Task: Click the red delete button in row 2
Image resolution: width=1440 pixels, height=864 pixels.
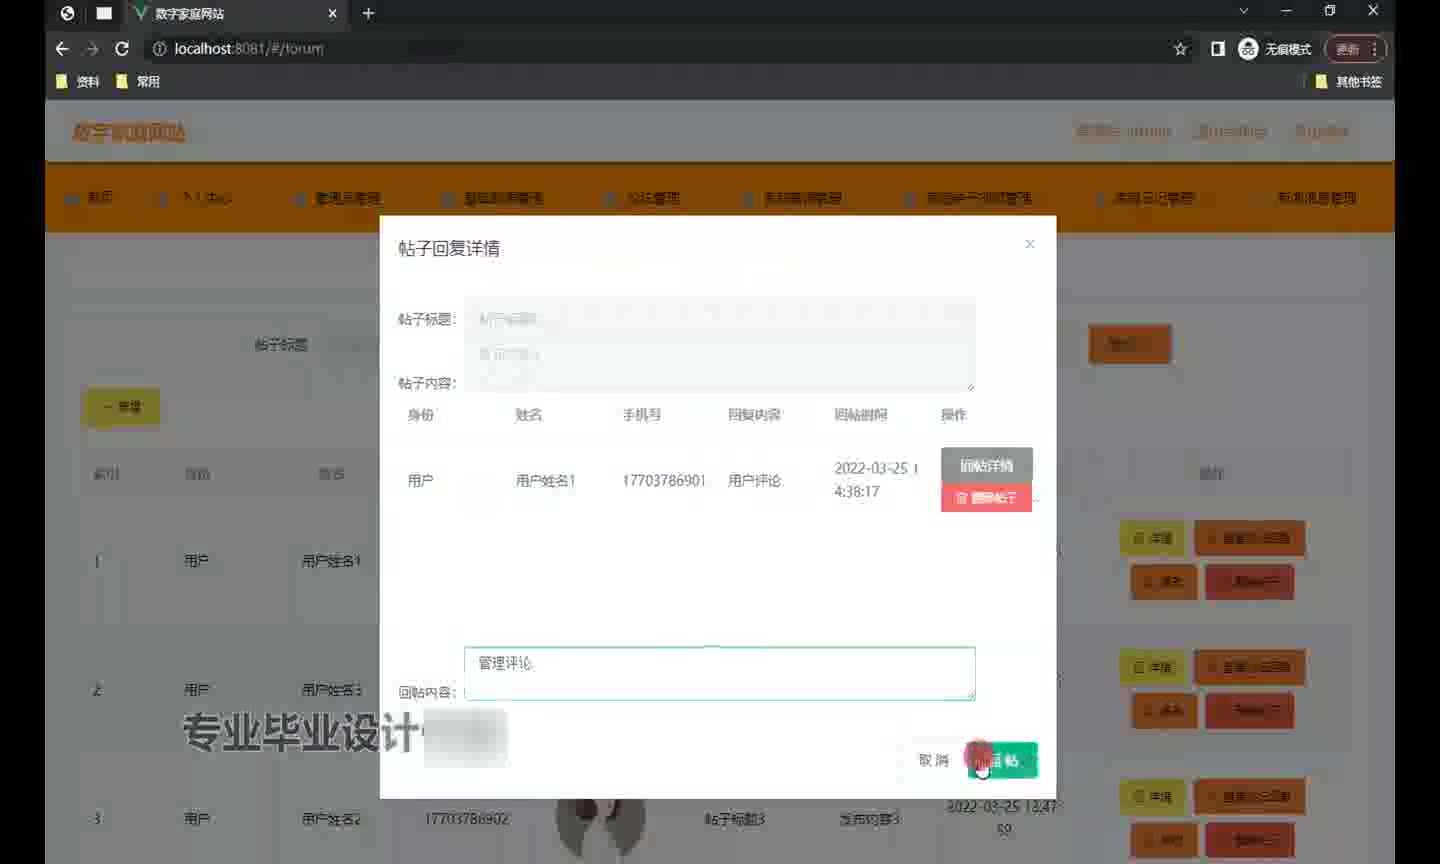Action: (x=1250, y=710)
